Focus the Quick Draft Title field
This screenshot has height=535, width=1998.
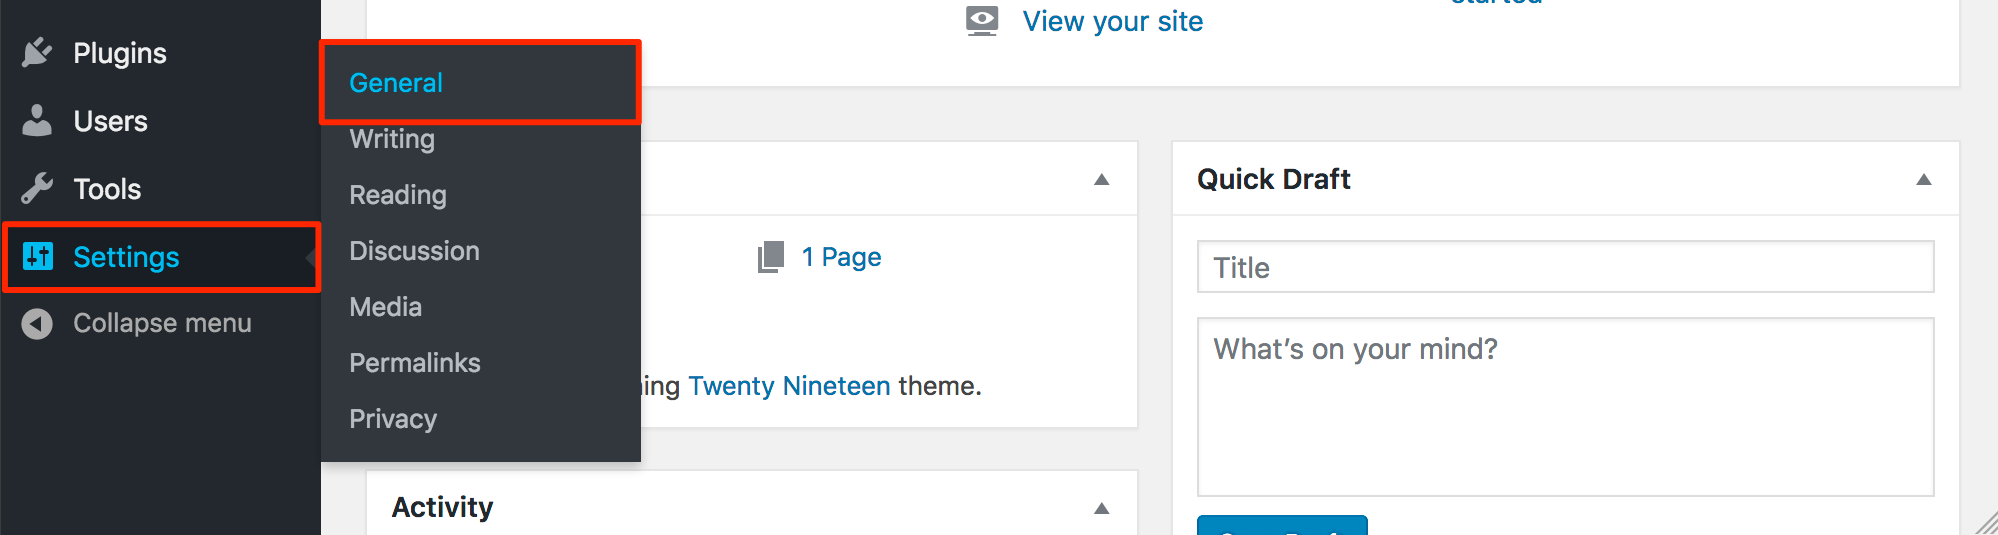pyautogui.click(x=1565, y=267)
